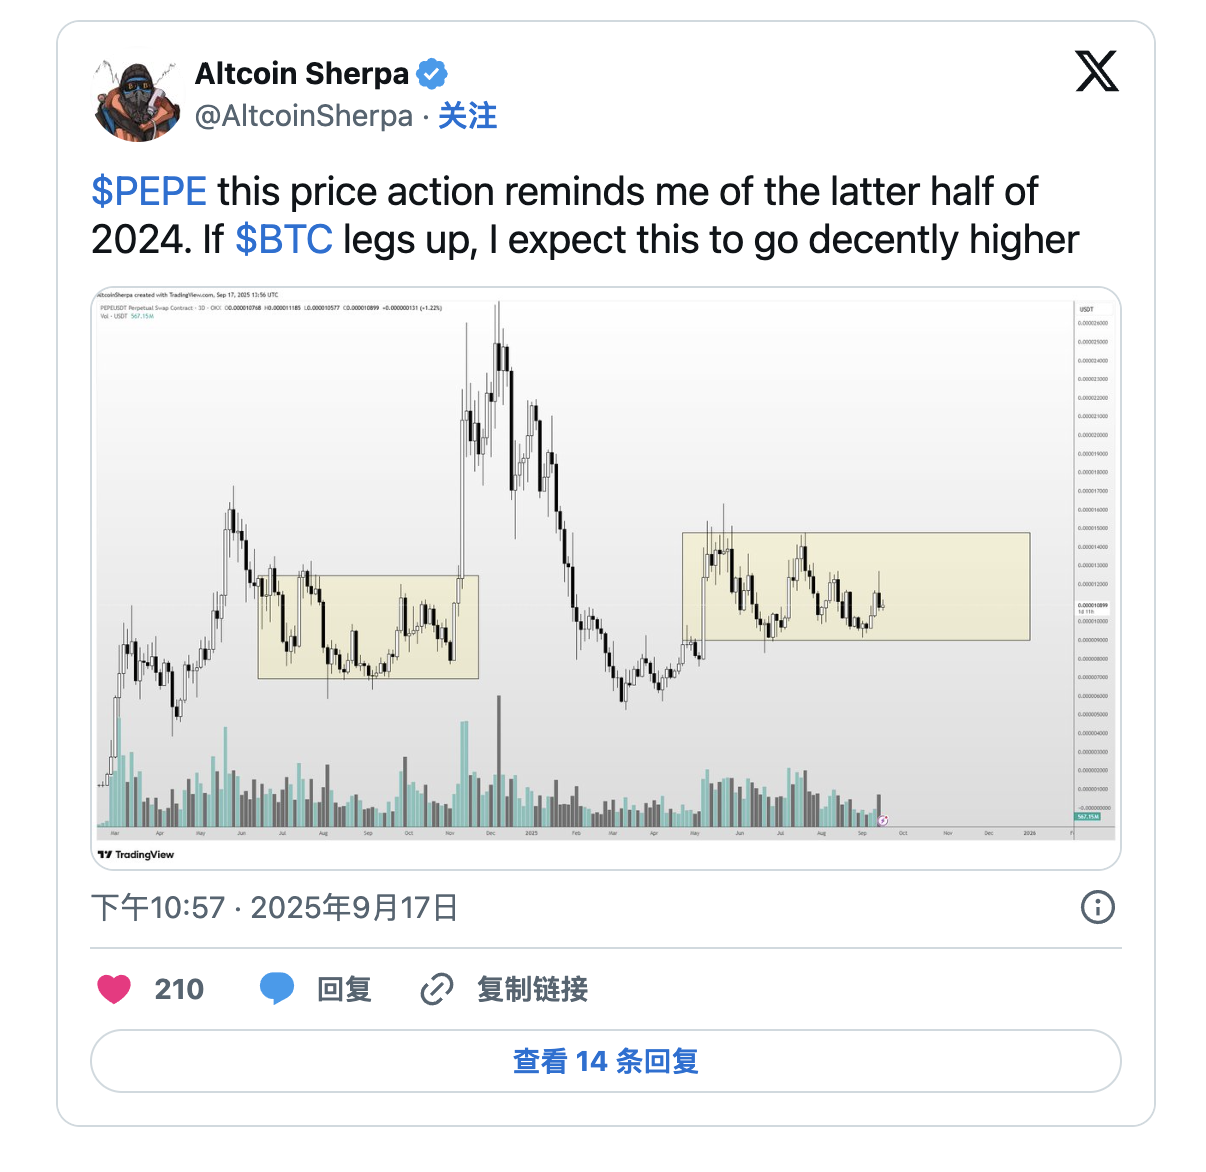Click the TradingView logo in the chart
1206x1172 pixels.
click(x=136, y=854)
